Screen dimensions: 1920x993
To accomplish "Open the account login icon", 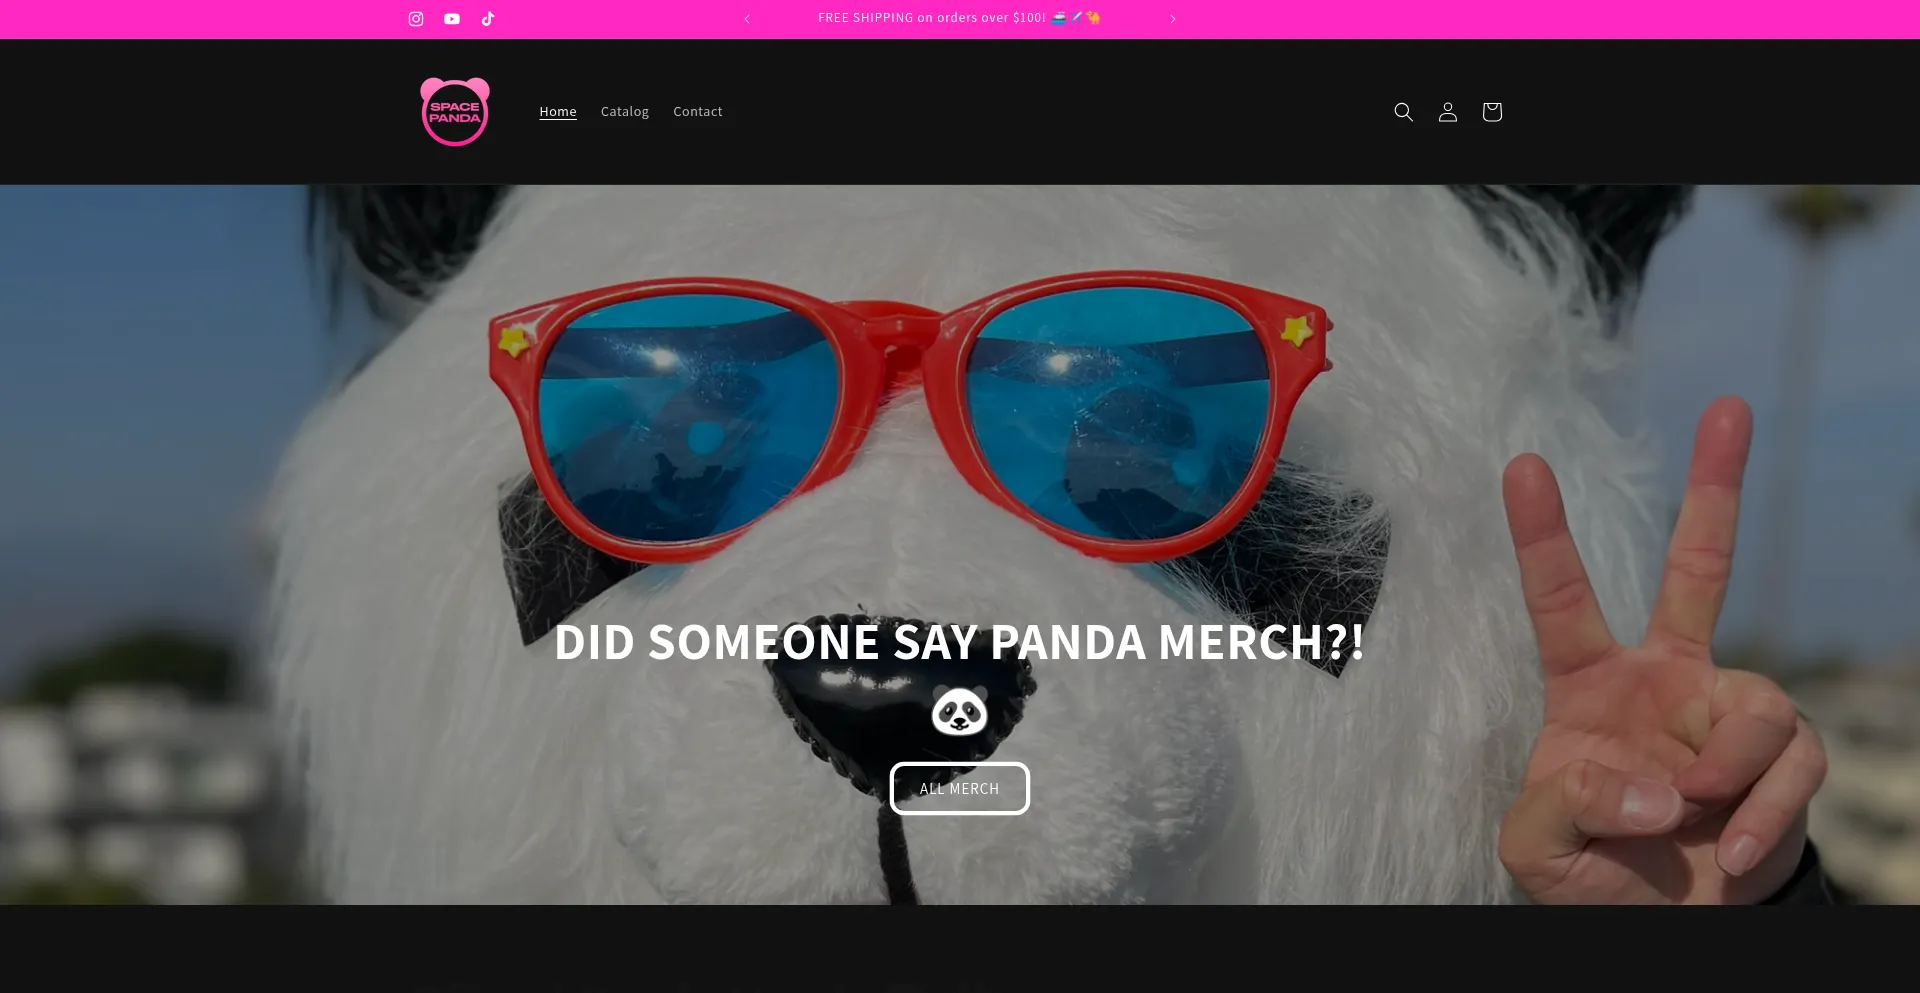I will point(1448,112).
